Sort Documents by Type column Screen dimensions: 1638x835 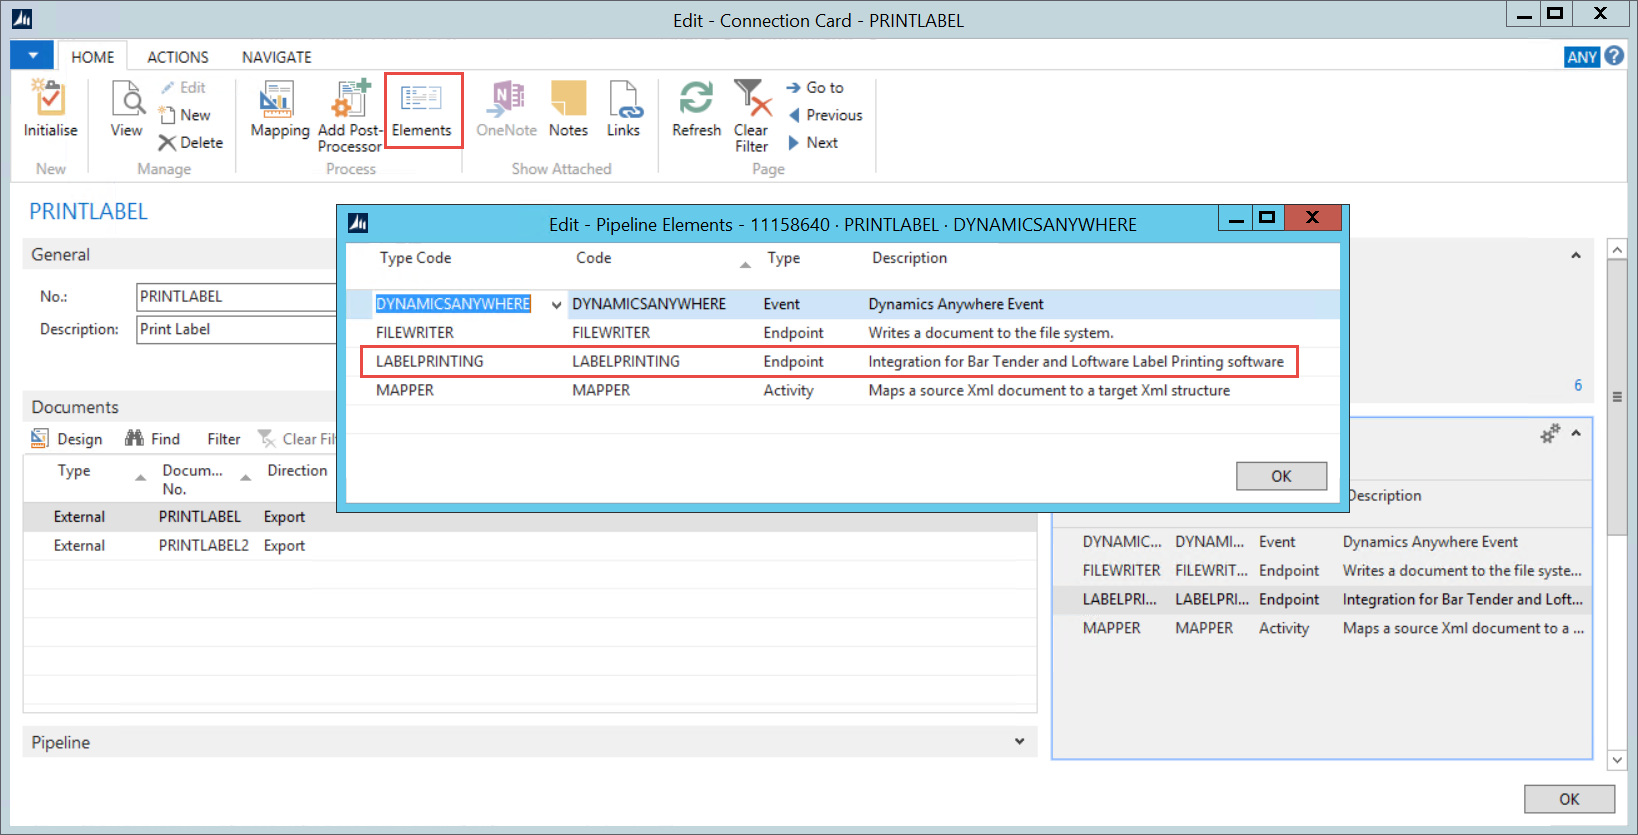[74, 471]
